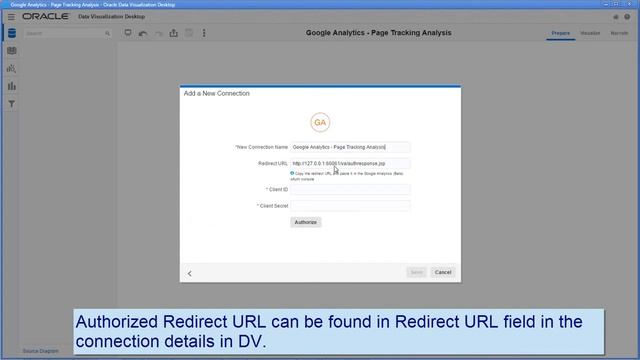Click the Redirect URL field
The height and width of the screenshot is (360, 640).
pos(350,163)
